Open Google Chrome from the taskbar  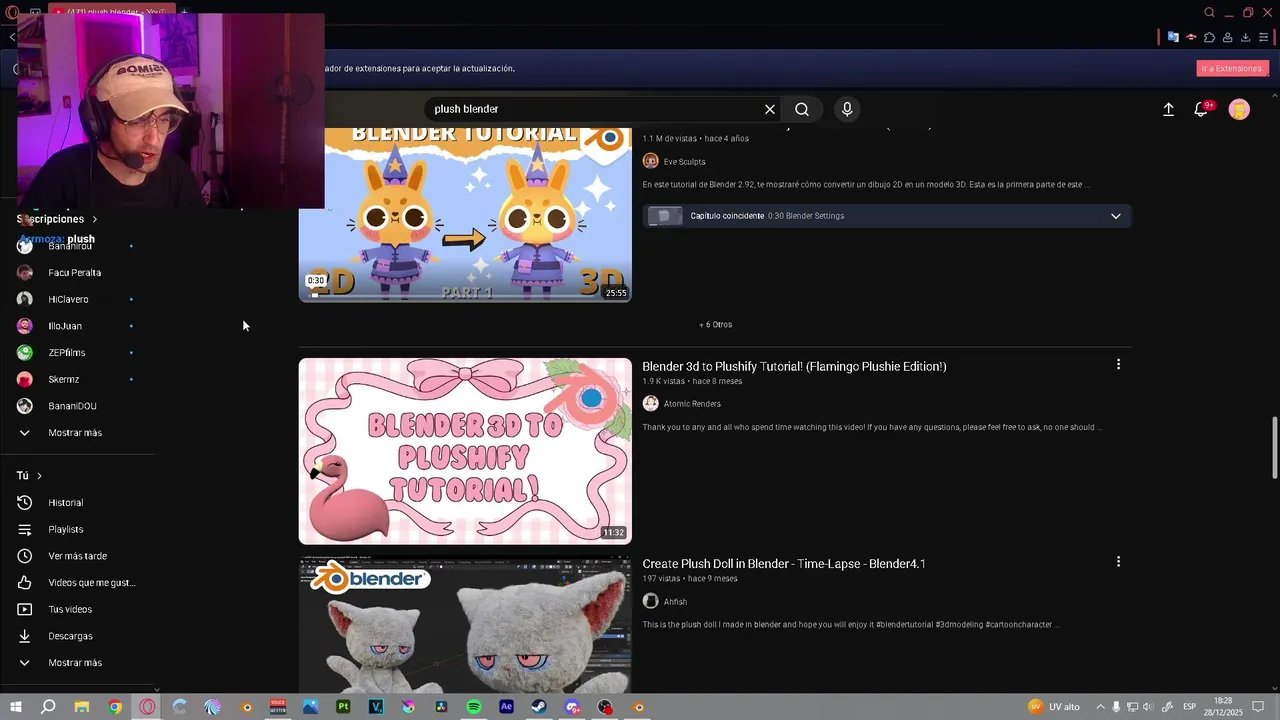pyautogui.click(x=115, y=707)
